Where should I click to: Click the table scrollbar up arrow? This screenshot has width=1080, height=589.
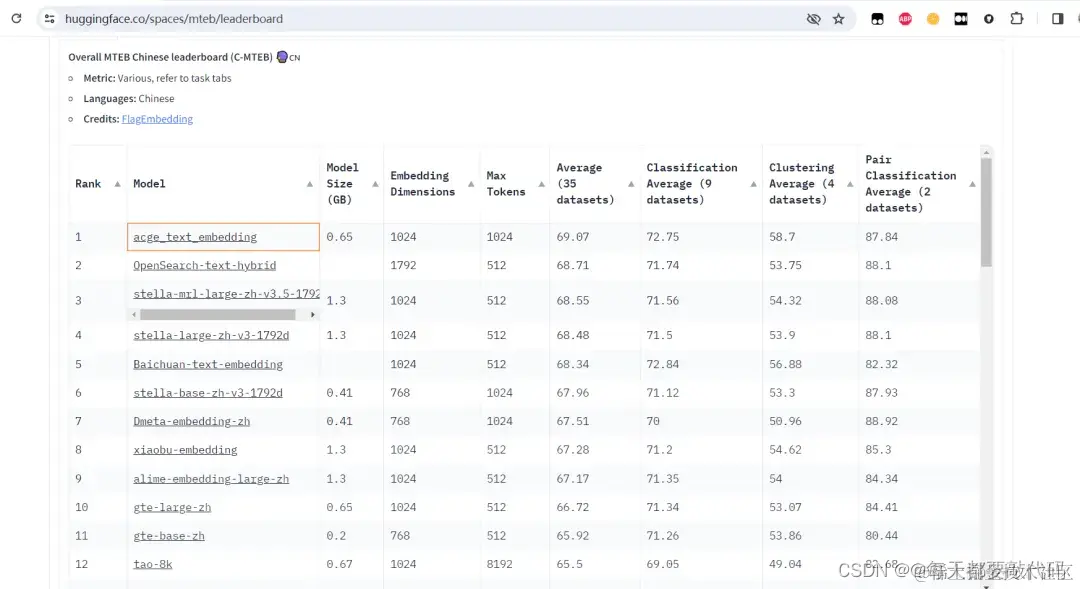pyautogui.click(x=986, y=152)
